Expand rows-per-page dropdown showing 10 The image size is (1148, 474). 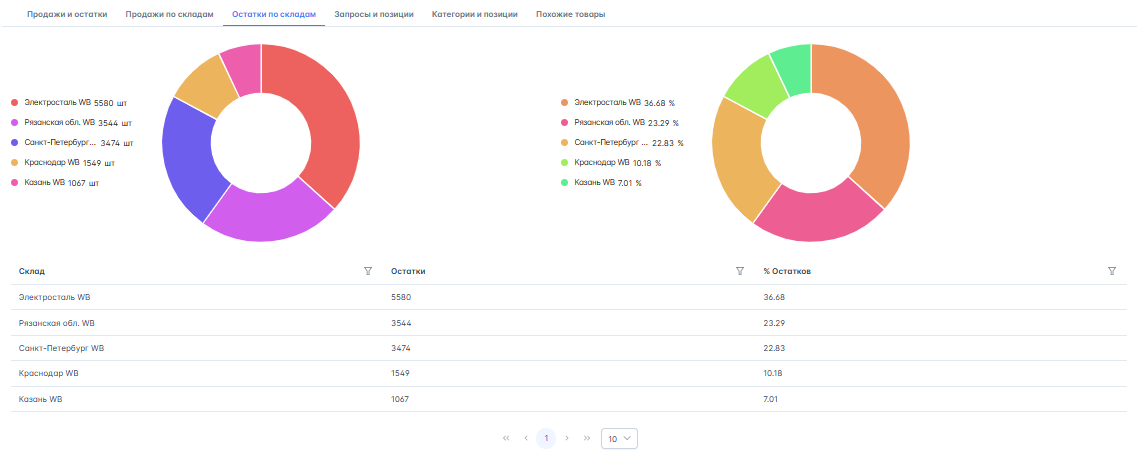pos(619,438)
